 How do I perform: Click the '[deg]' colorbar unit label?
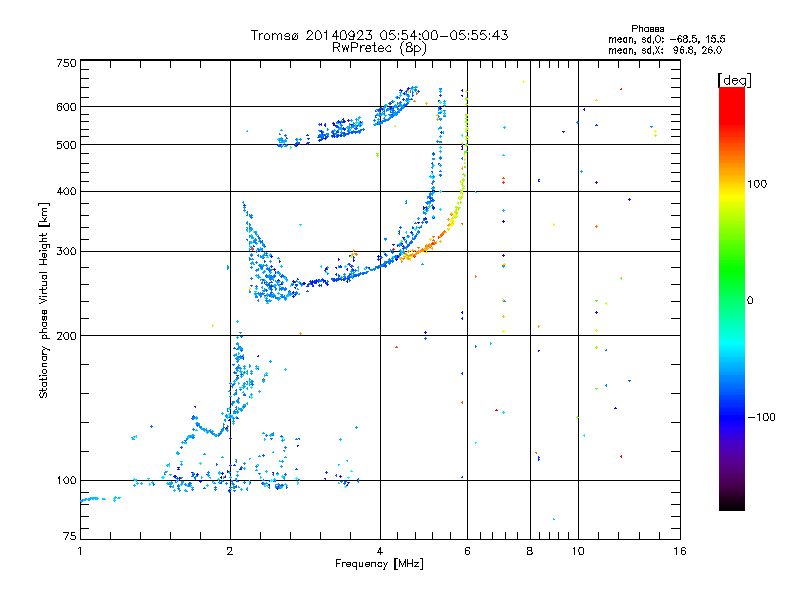734,80
